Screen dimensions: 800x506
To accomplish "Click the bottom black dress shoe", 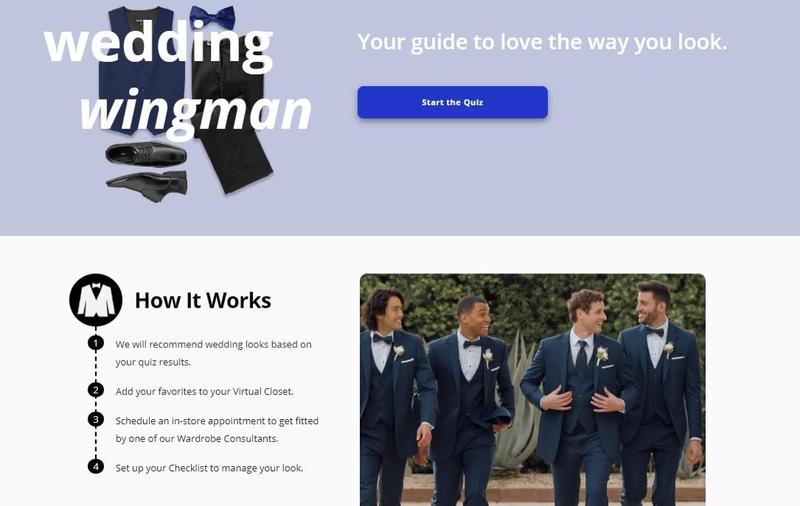I will [147, 186].
